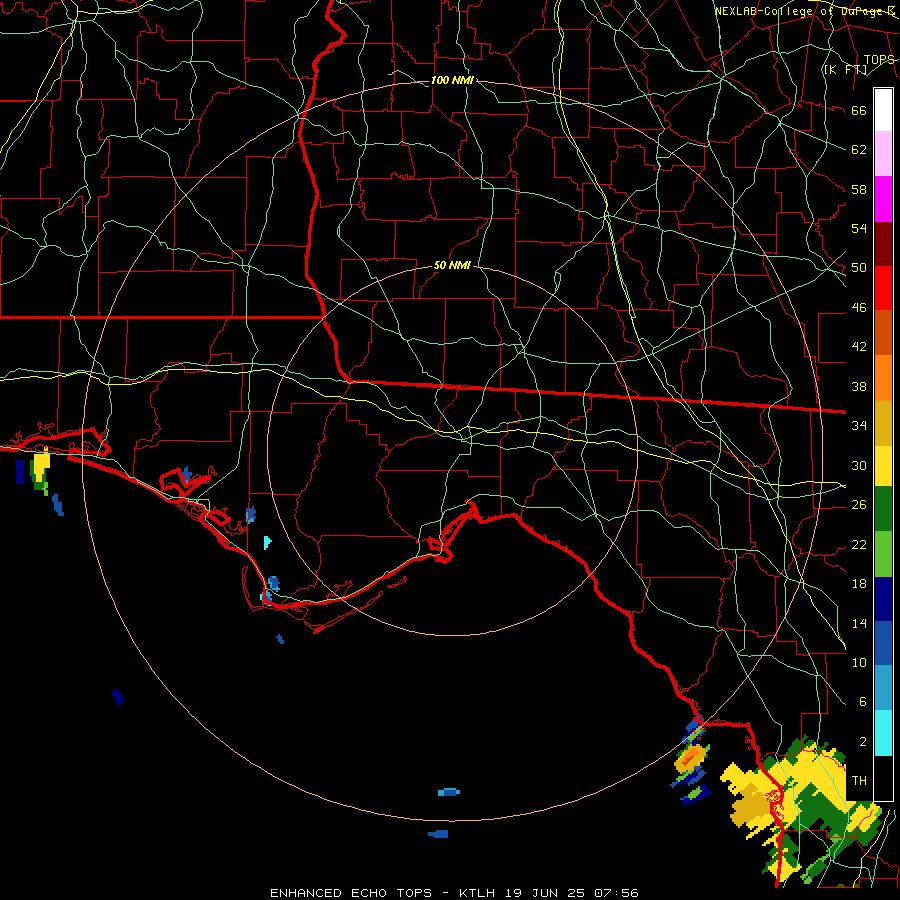Click the small cyan echo near western coast
The image size is (900, 900).
pos(267,542)
